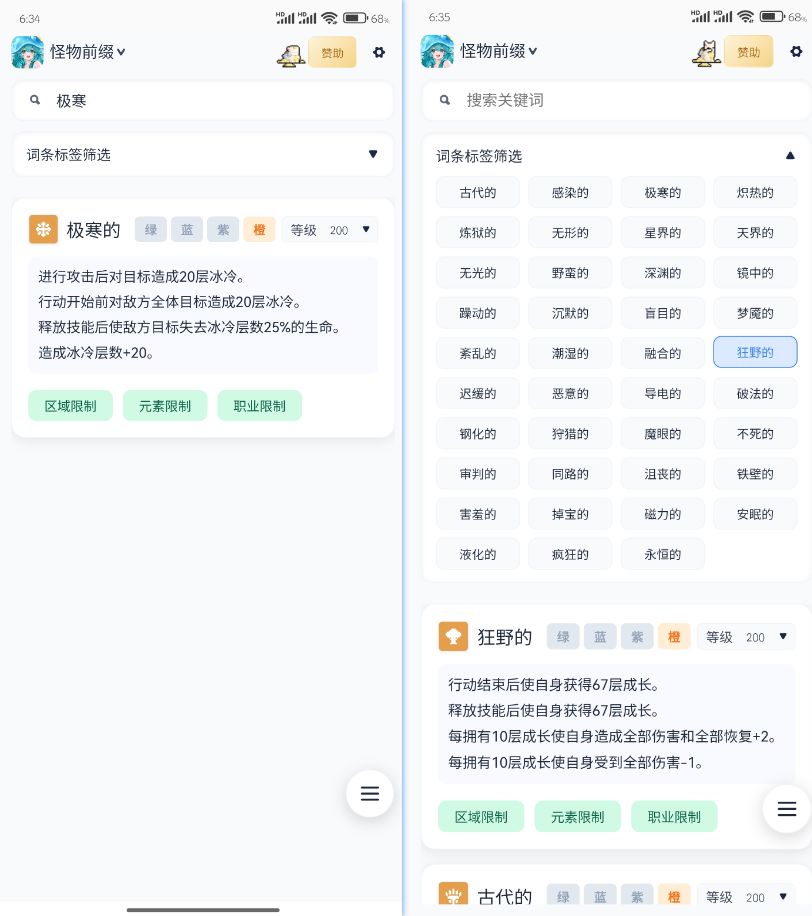Select 绿 rarity on 狂野的 card
Screen dimensions: 812x916
[563, 637]
